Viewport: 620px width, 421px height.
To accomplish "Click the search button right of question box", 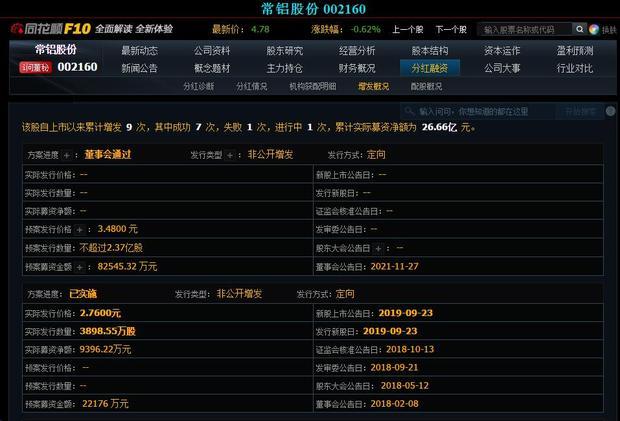I will pyautogui.click(x=579, y=111).
